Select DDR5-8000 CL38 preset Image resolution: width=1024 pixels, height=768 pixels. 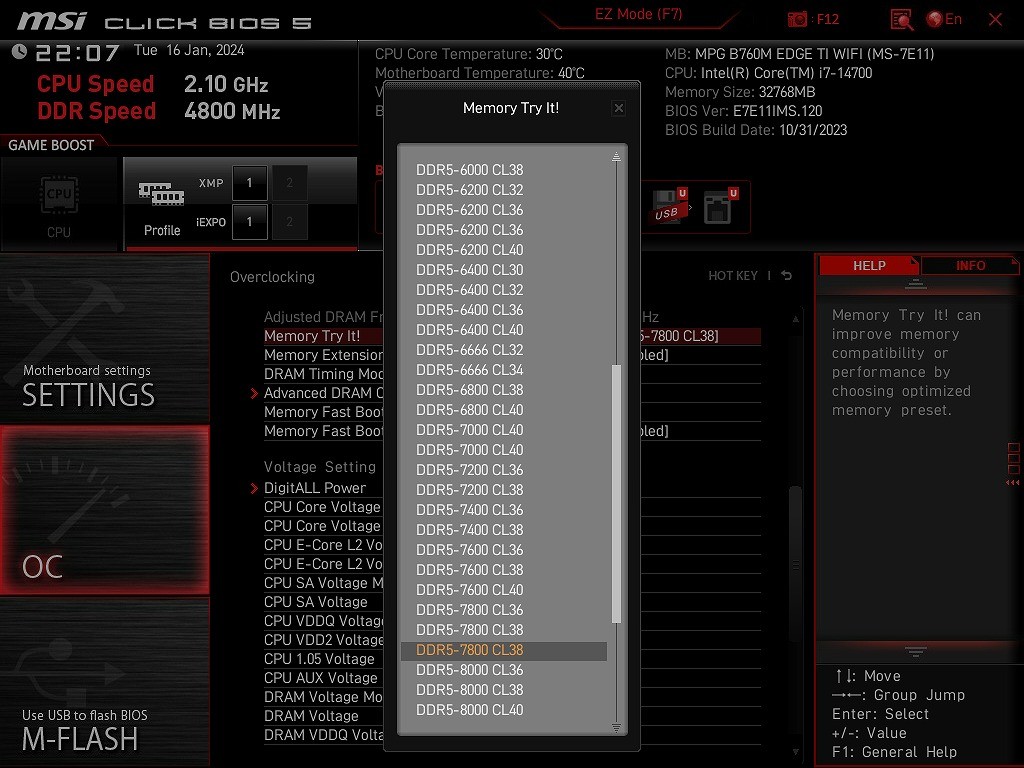pos(470,690)
